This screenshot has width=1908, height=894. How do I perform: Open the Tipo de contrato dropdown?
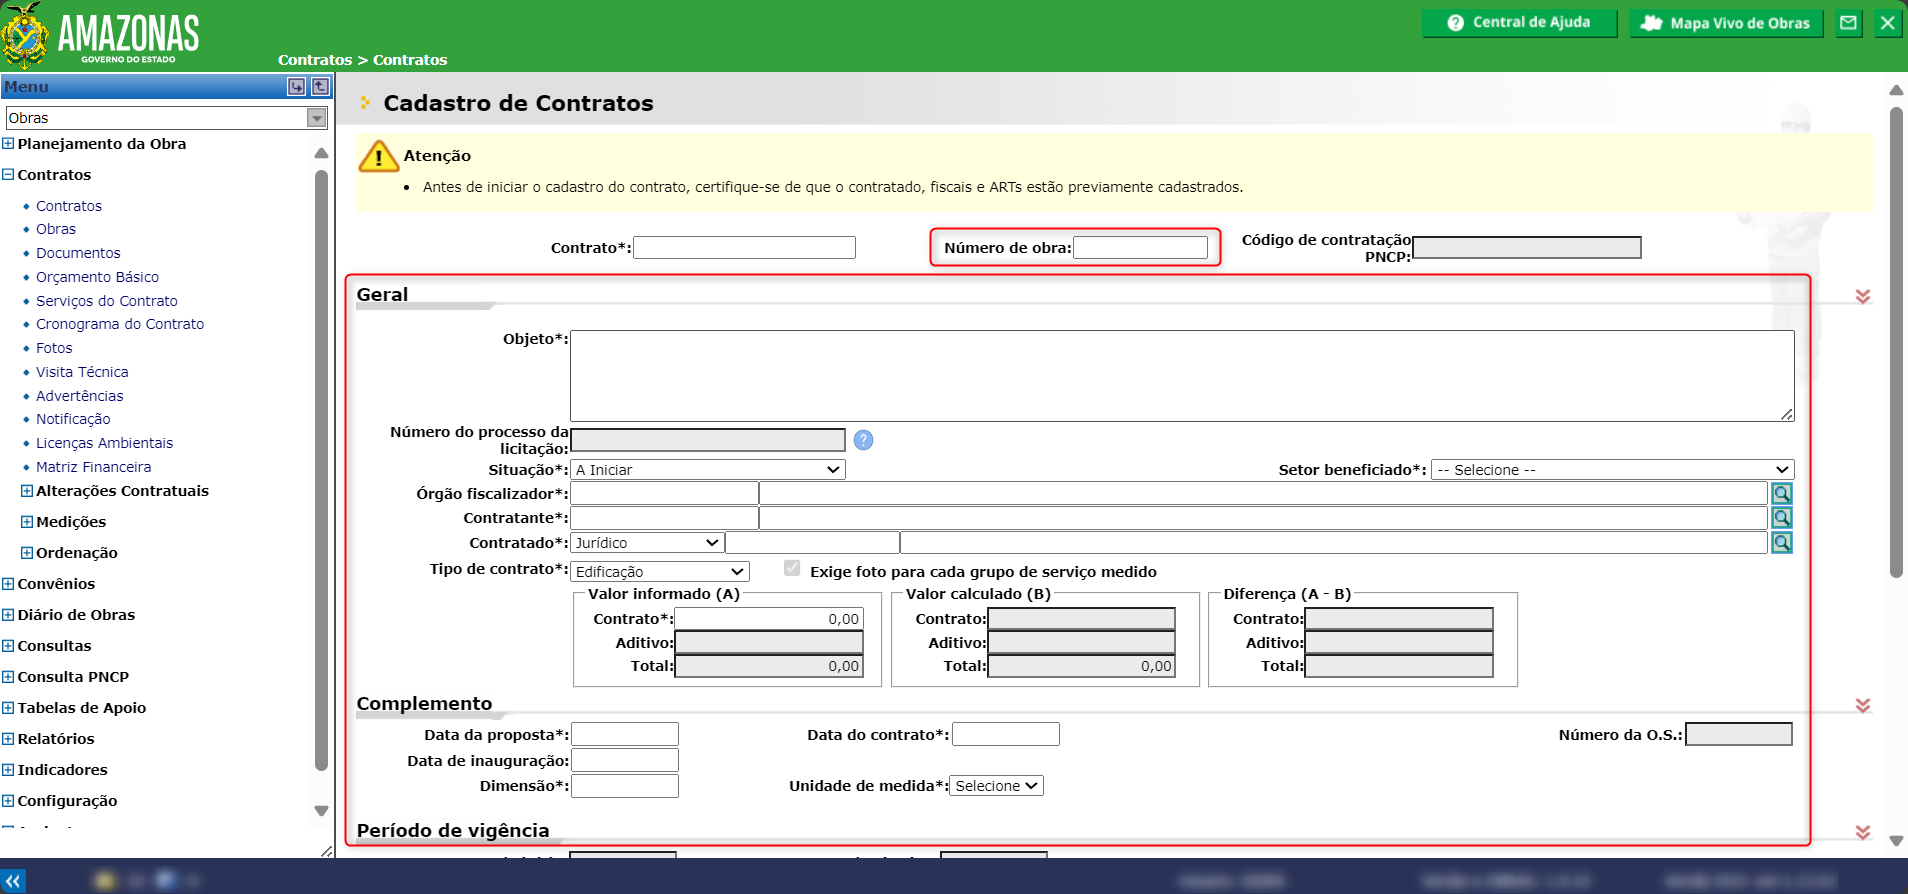coord(659,572)
